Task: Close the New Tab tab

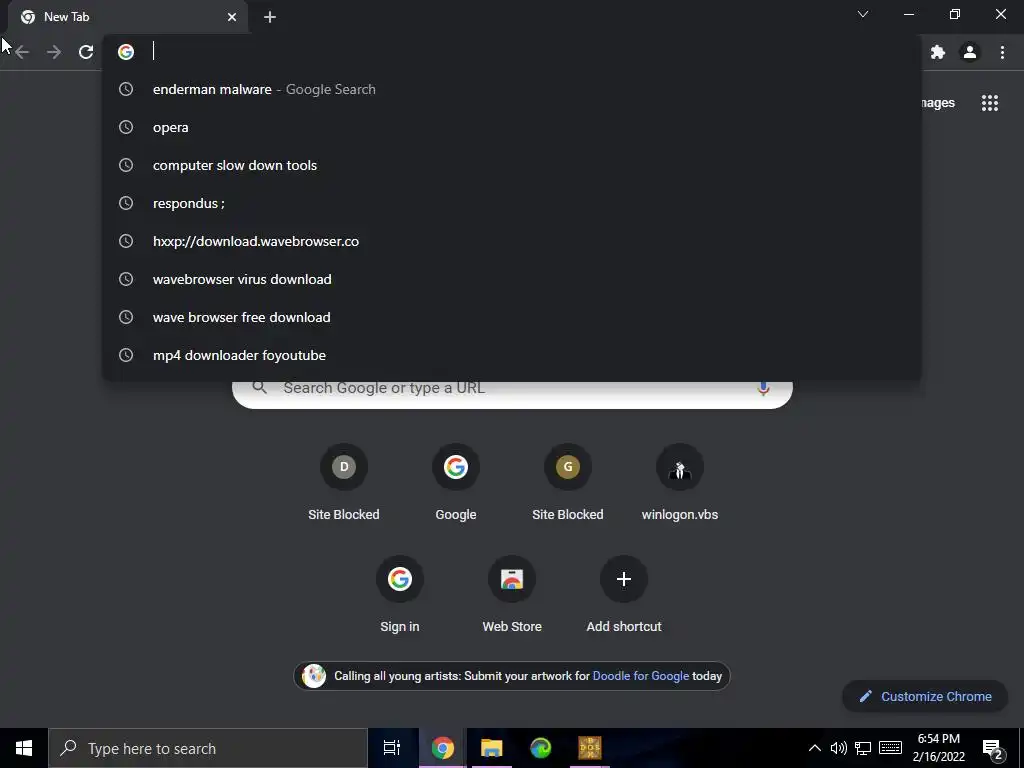Action: coord(232,18)
